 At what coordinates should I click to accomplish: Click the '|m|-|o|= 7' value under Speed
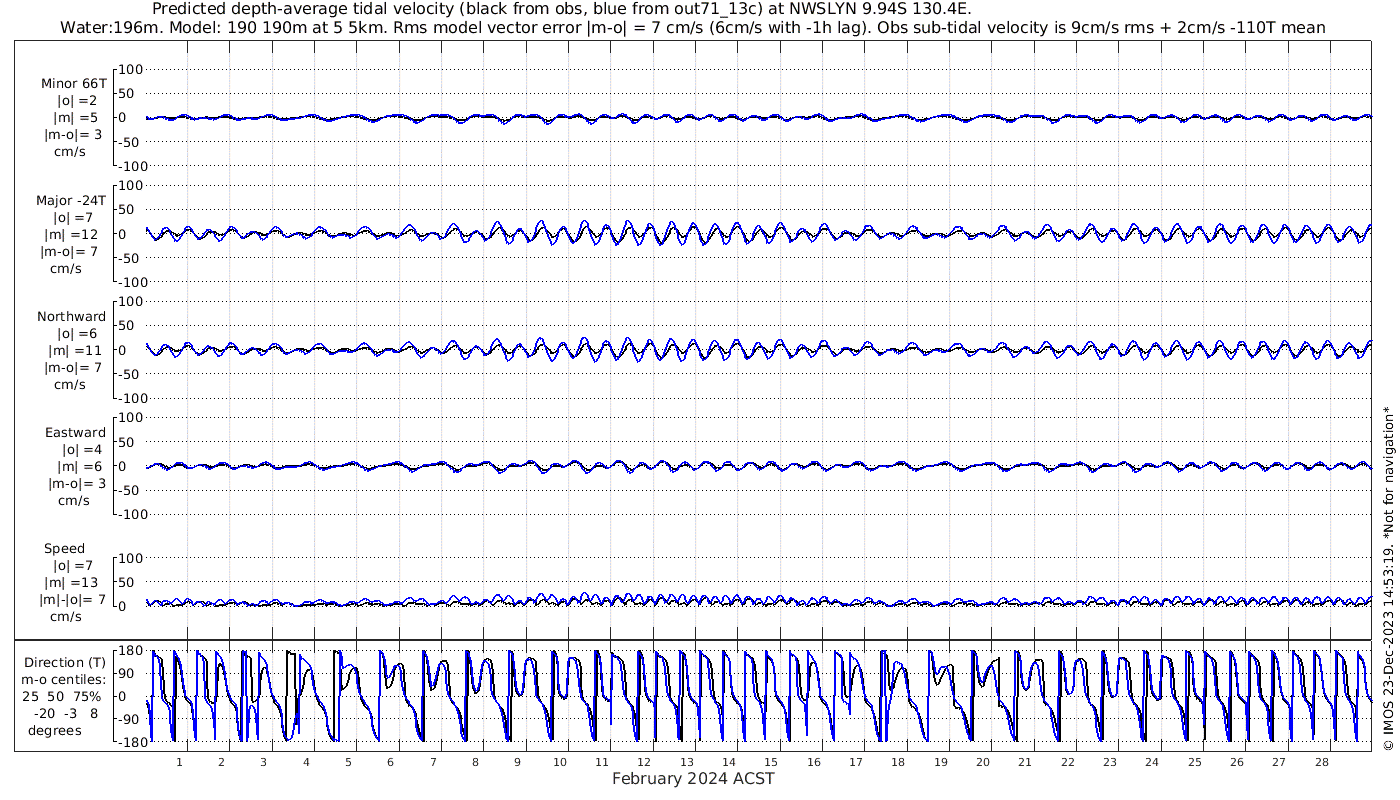(x=72, y=600)
